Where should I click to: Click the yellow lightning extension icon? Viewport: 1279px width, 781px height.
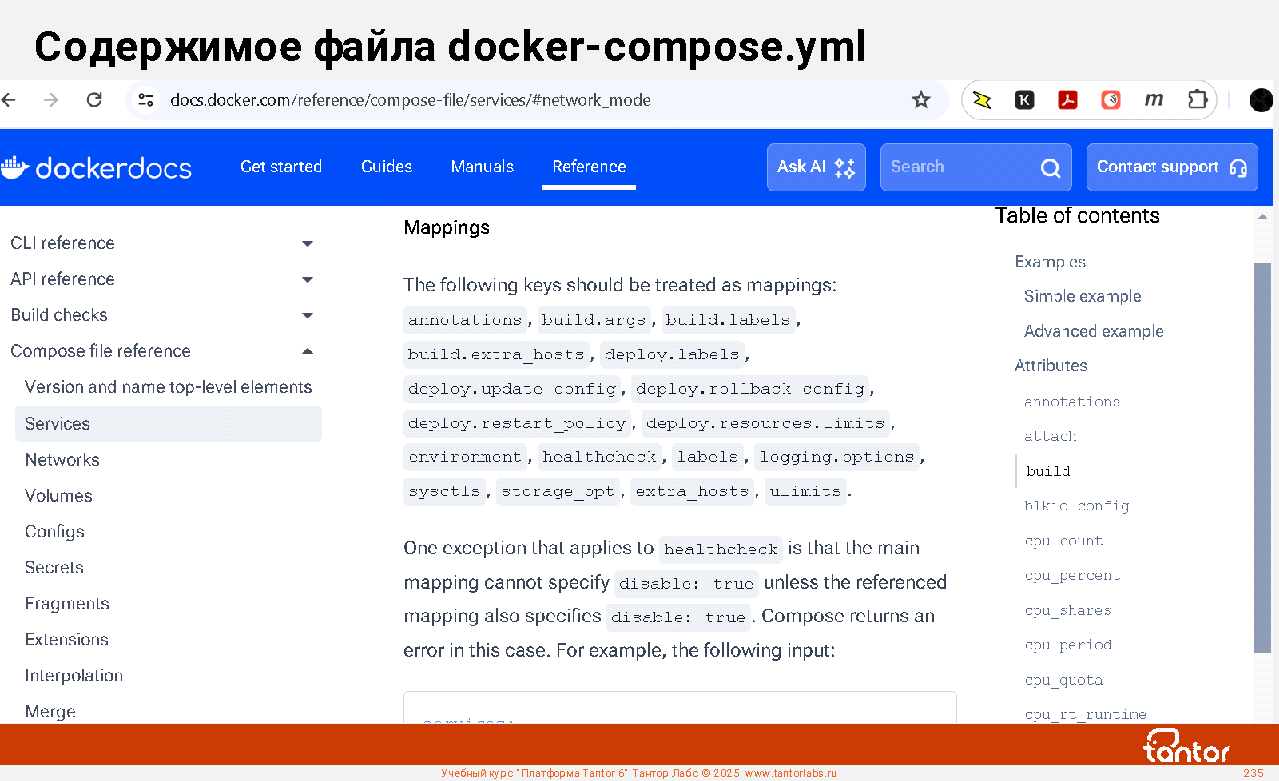pyautogui.click(x=982, y=100)
